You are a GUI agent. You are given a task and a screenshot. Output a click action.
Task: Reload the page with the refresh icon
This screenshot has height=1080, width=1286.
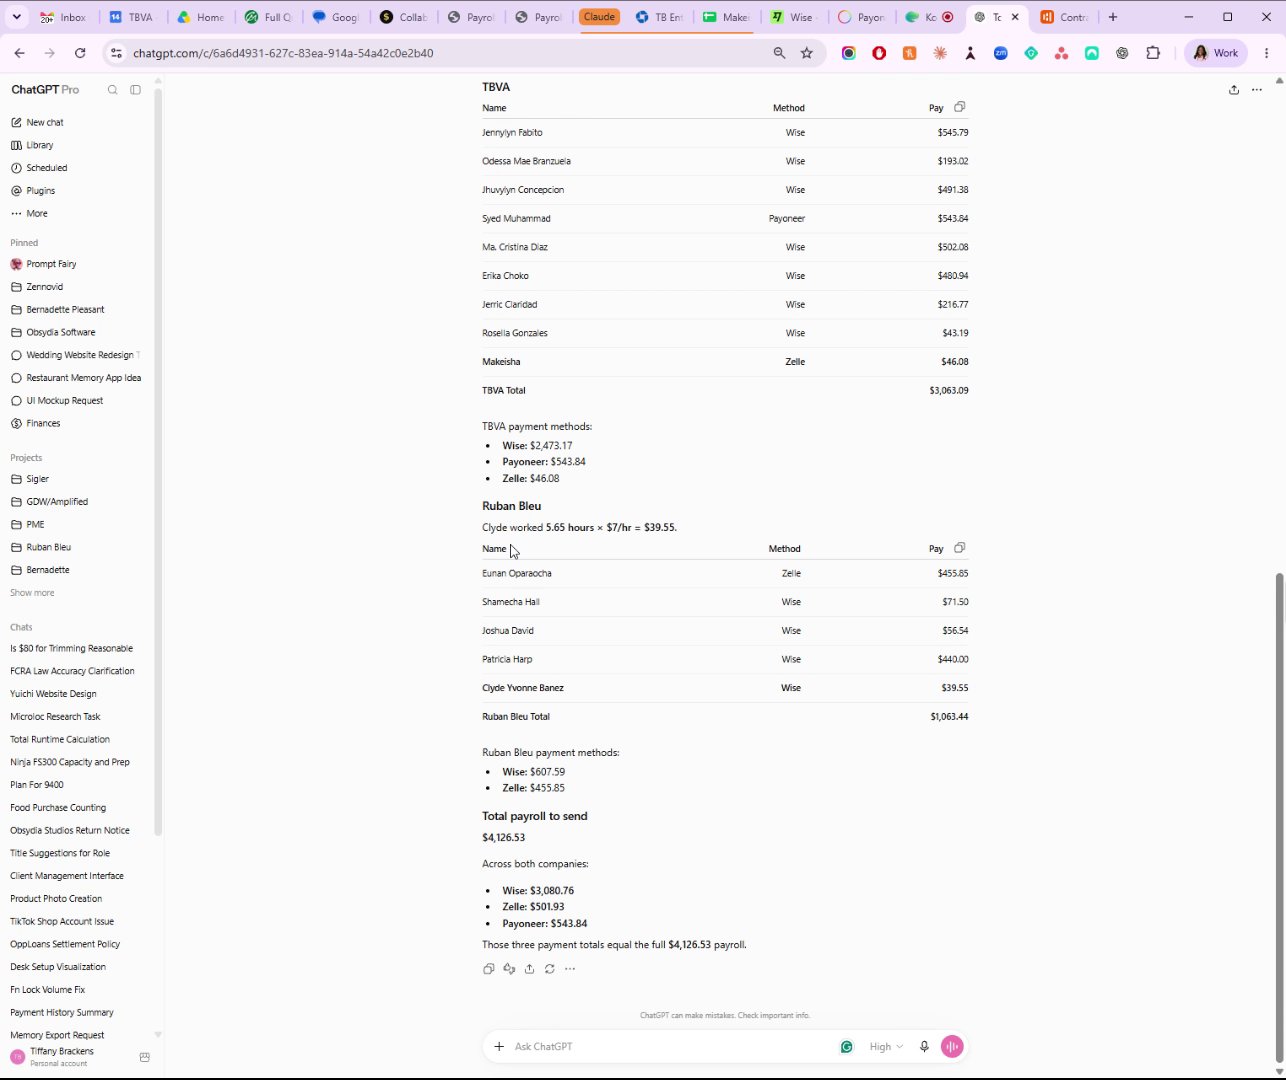tap(80, 53)
